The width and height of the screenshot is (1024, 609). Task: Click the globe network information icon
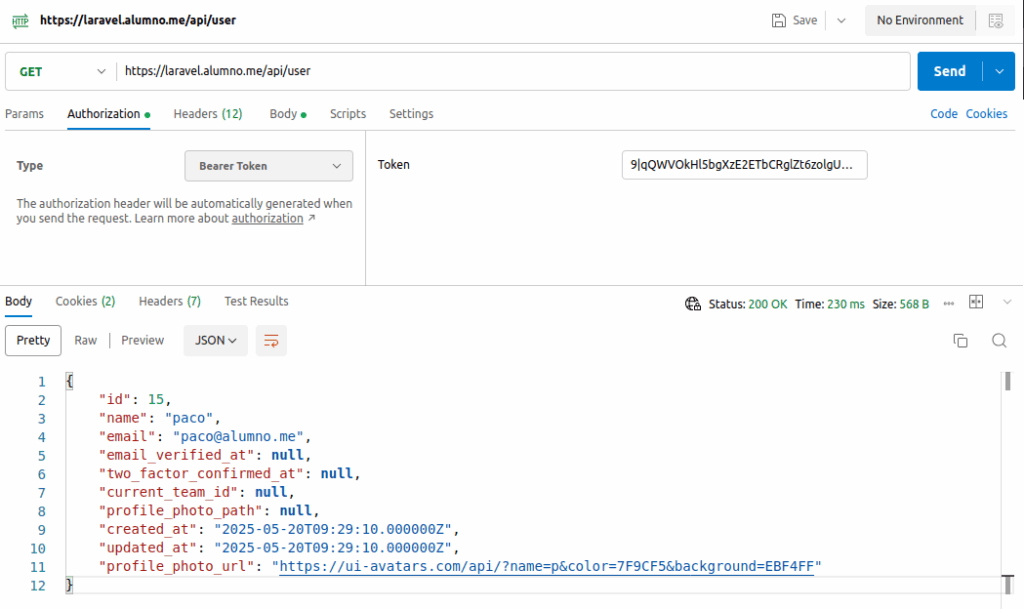(693, 302)
